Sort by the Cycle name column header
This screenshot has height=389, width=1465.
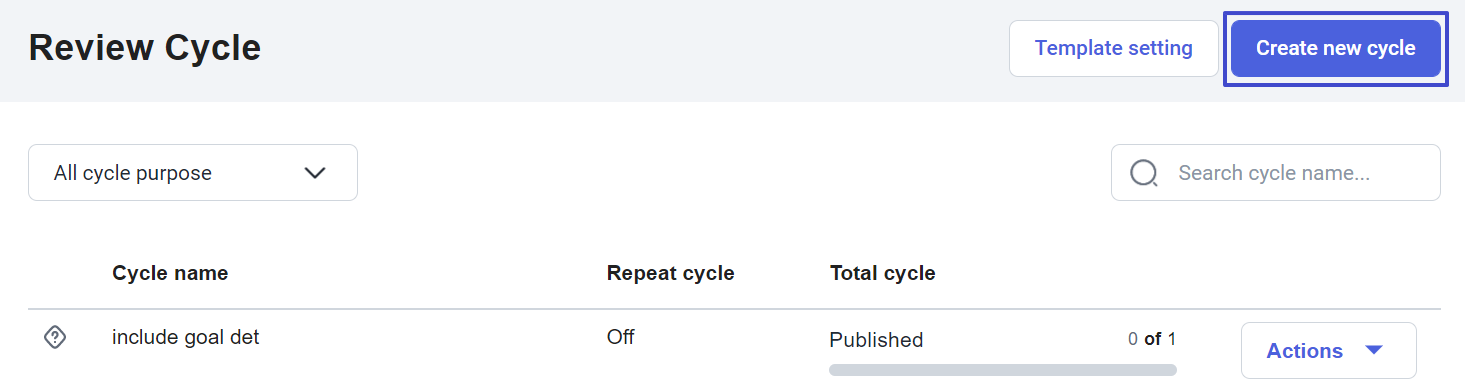point(170,273)
